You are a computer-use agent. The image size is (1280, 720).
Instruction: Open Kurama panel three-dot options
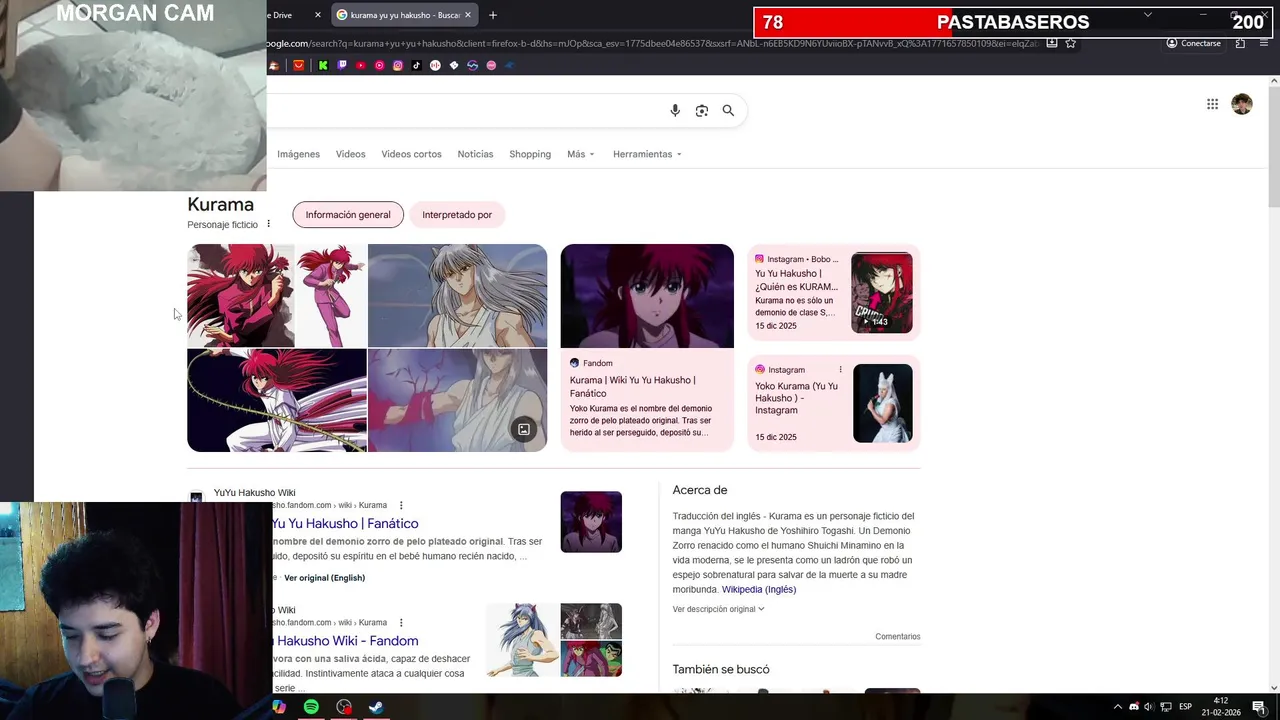[268, 224]
